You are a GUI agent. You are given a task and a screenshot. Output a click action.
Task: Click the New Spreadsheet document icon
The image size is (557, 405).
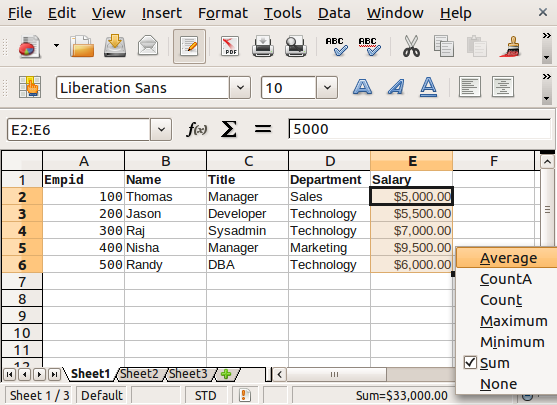click(29, 47)
